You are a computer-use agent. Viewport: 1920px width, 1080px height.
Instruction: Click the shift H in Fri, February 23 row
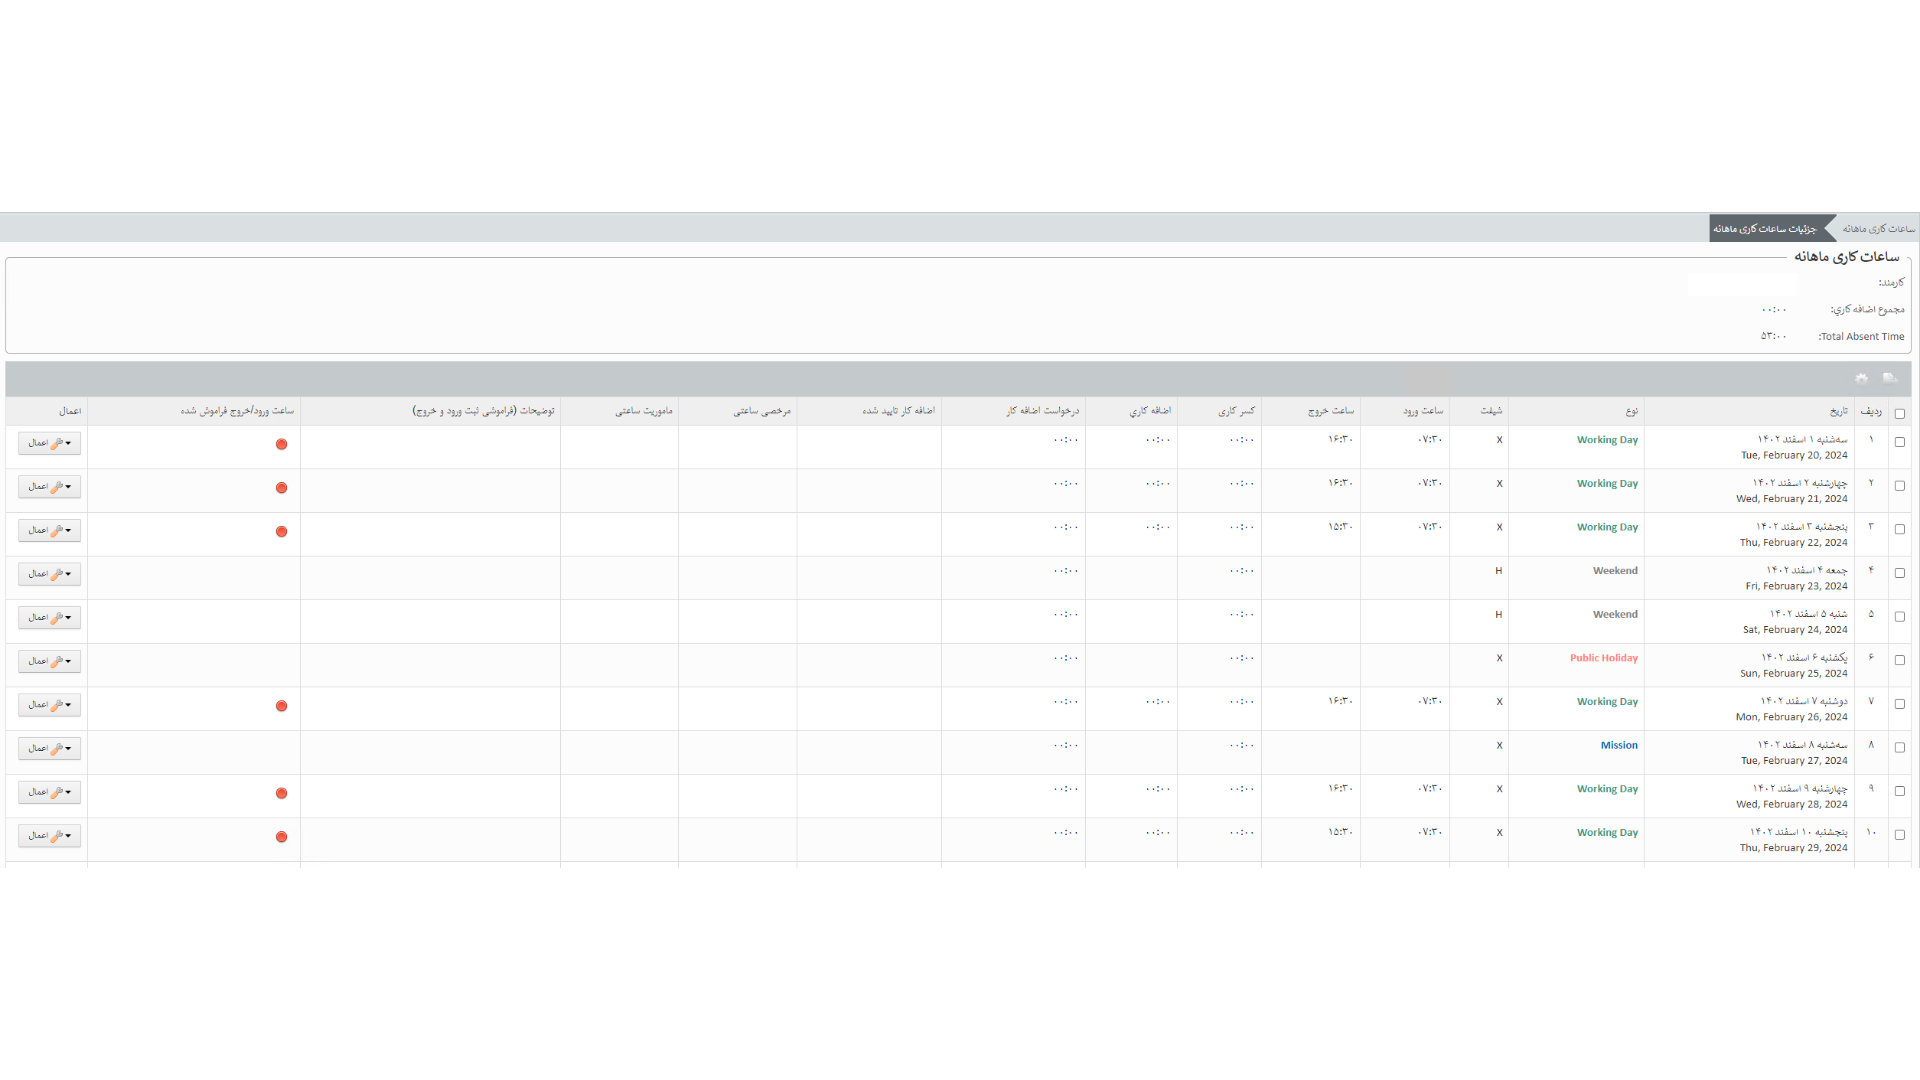tap(1498, 571)
